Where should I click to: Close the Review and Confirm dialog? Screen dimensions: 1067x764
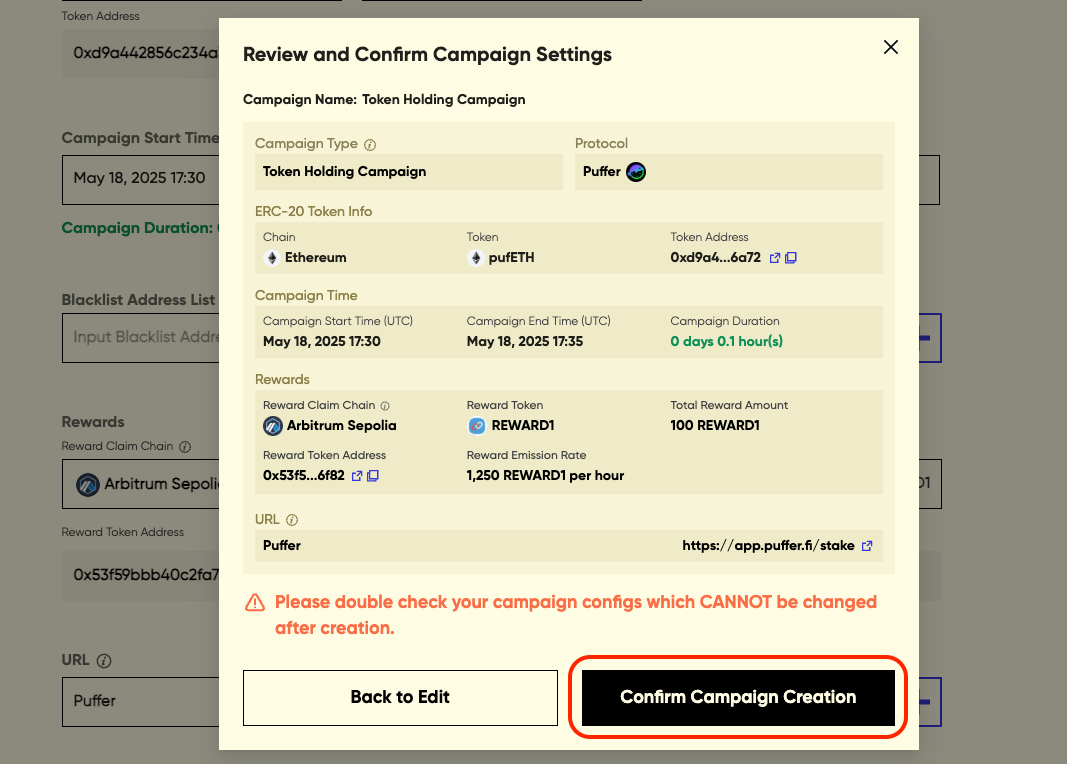click(890, 47)
